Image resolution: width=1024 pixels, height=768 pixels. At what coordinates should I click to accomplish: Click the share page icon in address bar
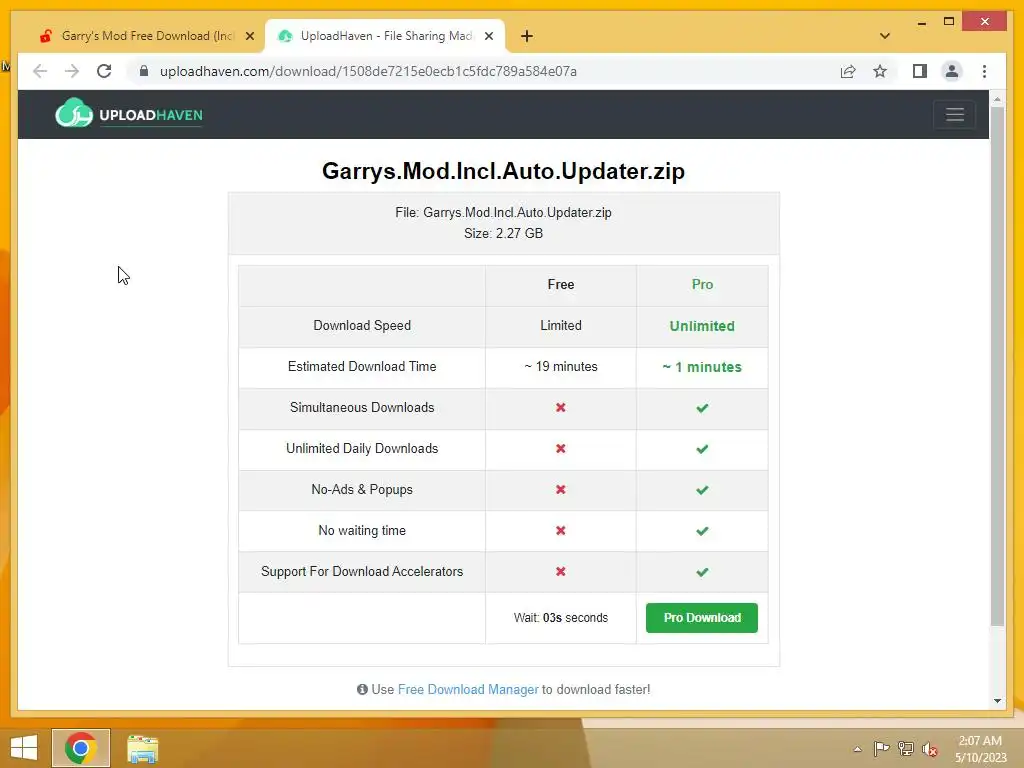click(848, 71)
